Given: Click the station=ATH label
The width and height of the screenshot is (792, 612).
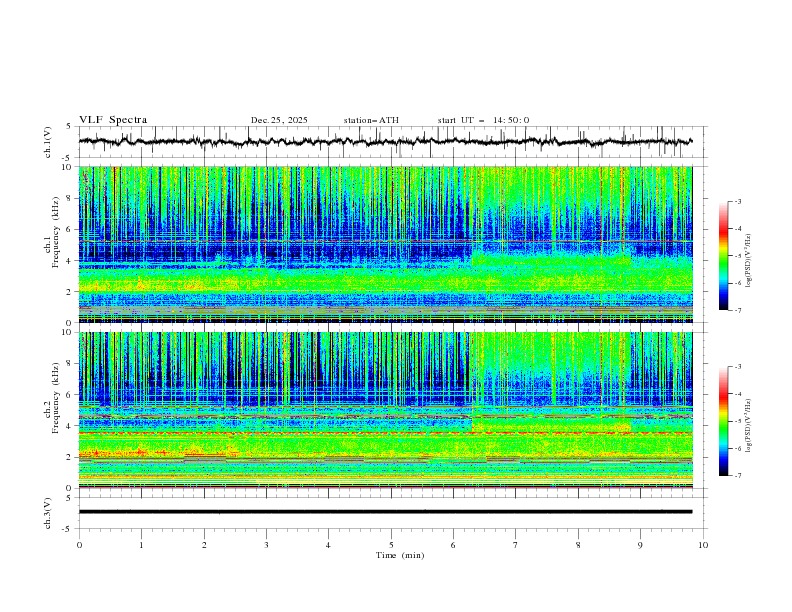Looking at the screenshot, I should [371, 120].
